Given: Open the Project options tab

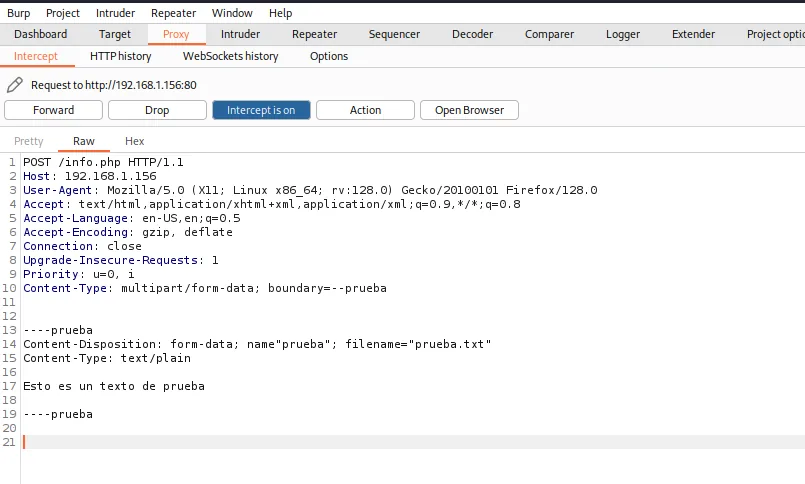Looking at the screenshot, I should coord(775,34).
